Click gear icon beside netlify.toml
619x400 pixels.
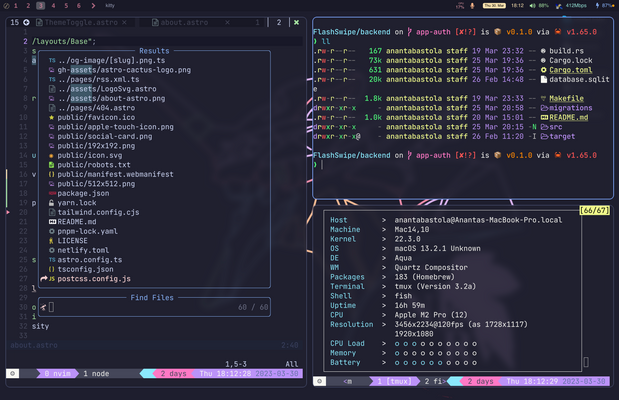pyautogui.click(x=52, y=250)
